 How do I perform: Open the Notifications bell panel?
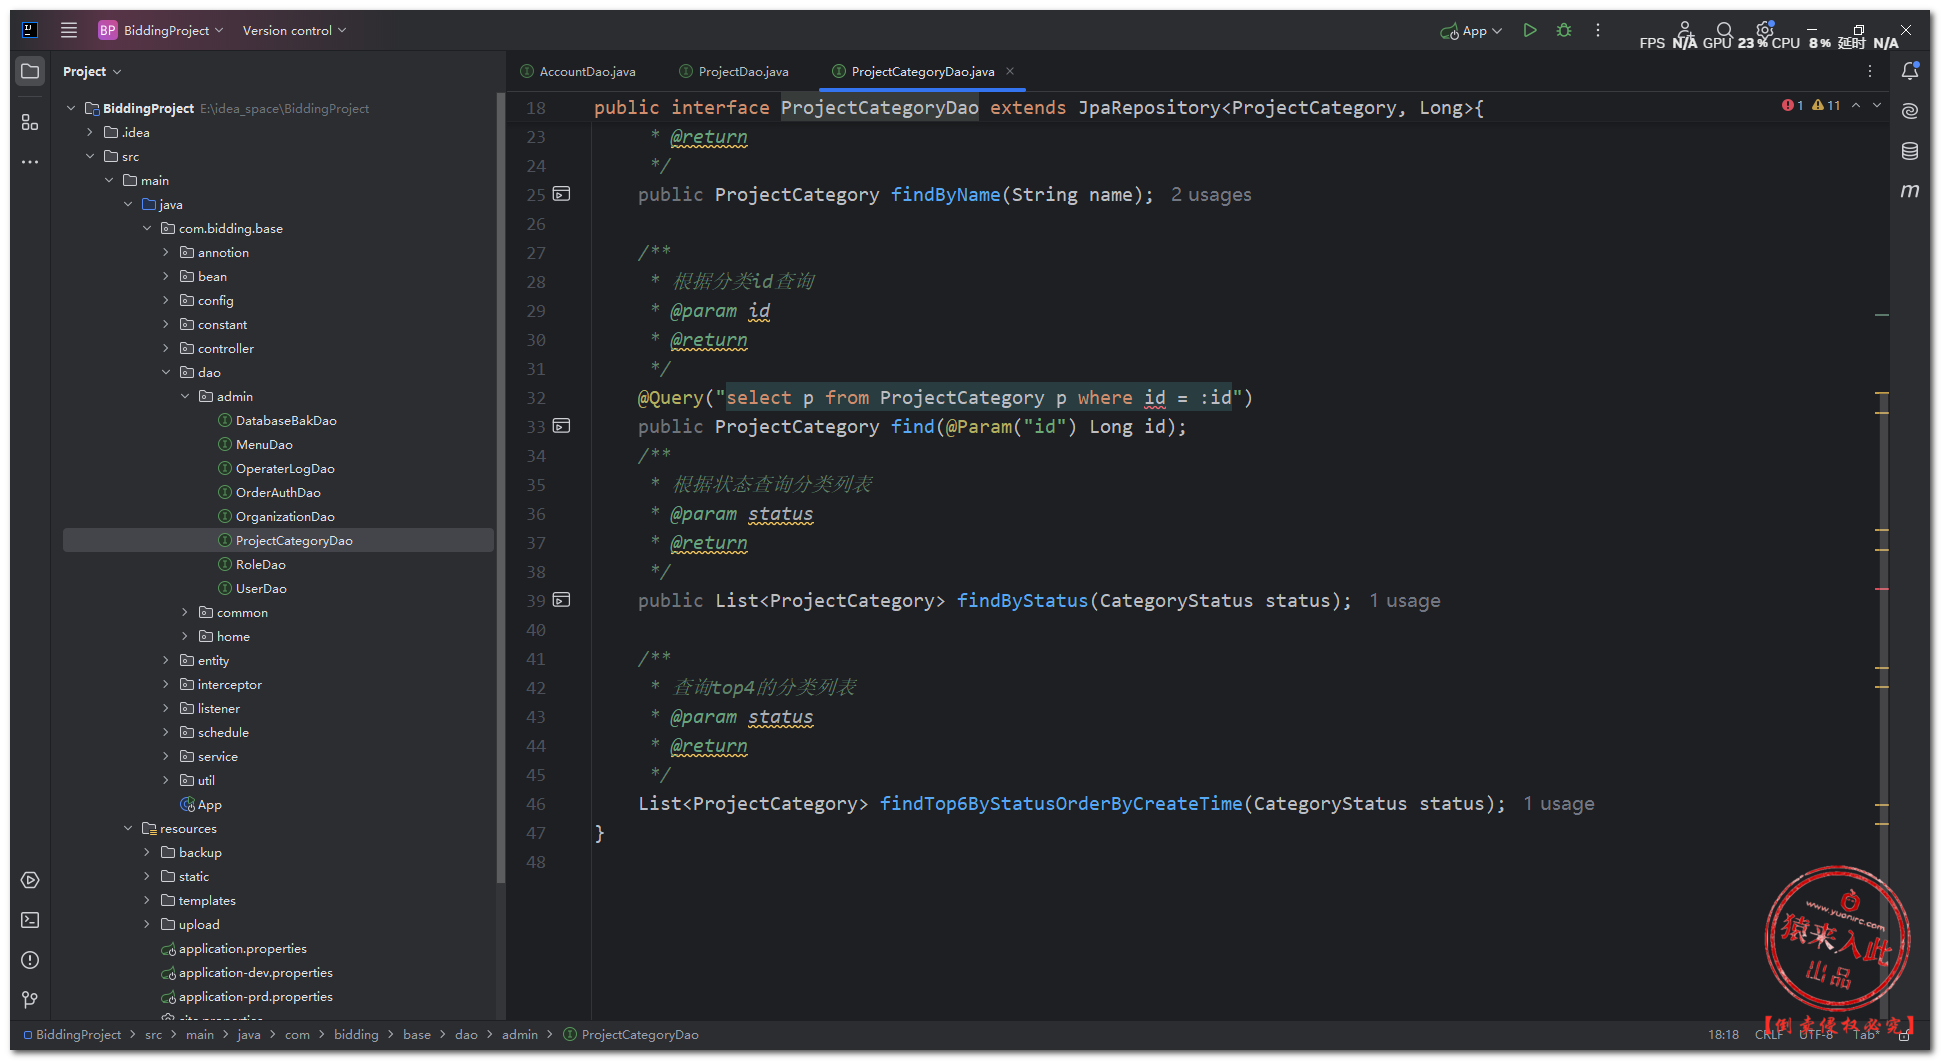[1910, 71]
